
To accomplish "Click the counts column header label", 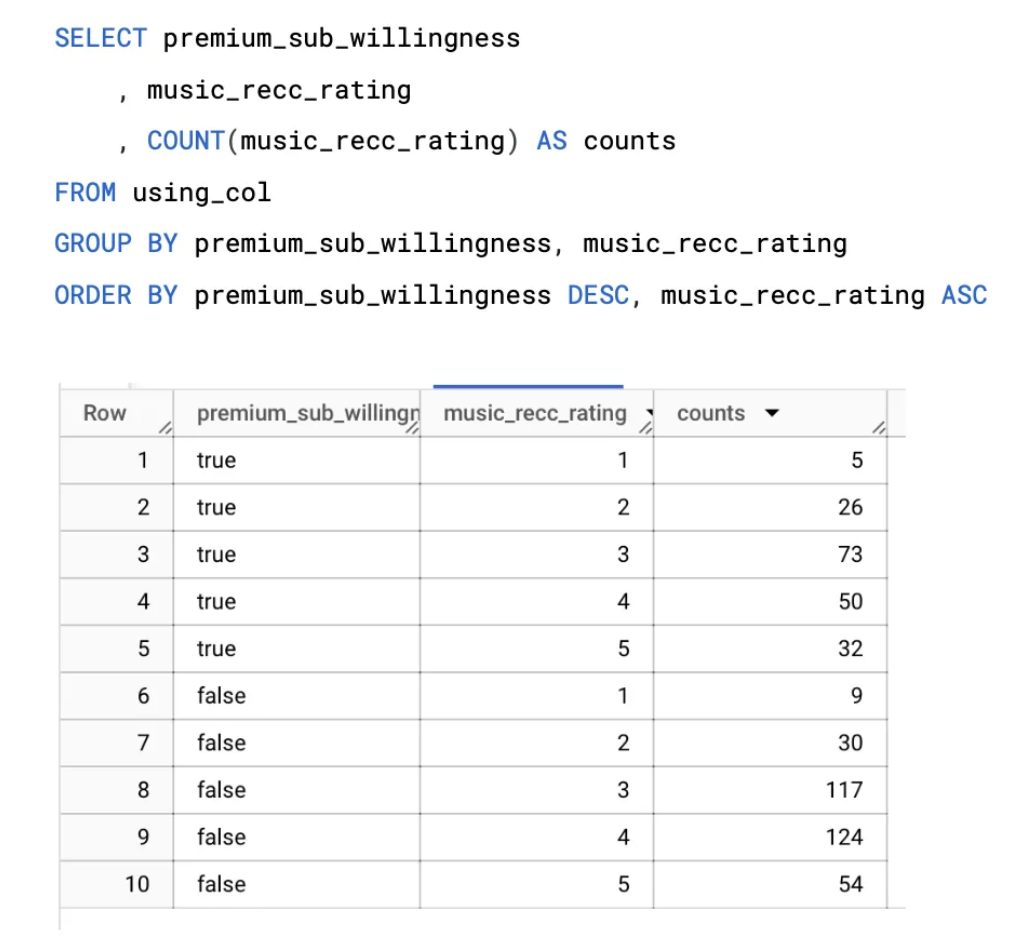I will coord(711,414).
